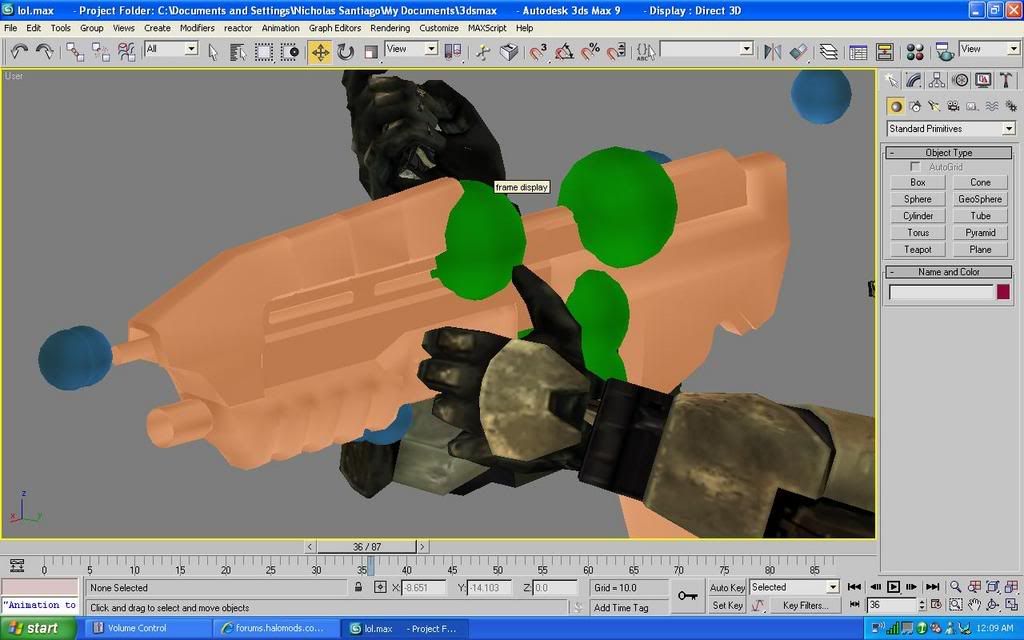1024x640 pixels.
Task: Open the Layer Manager icon
Action: 828,52
